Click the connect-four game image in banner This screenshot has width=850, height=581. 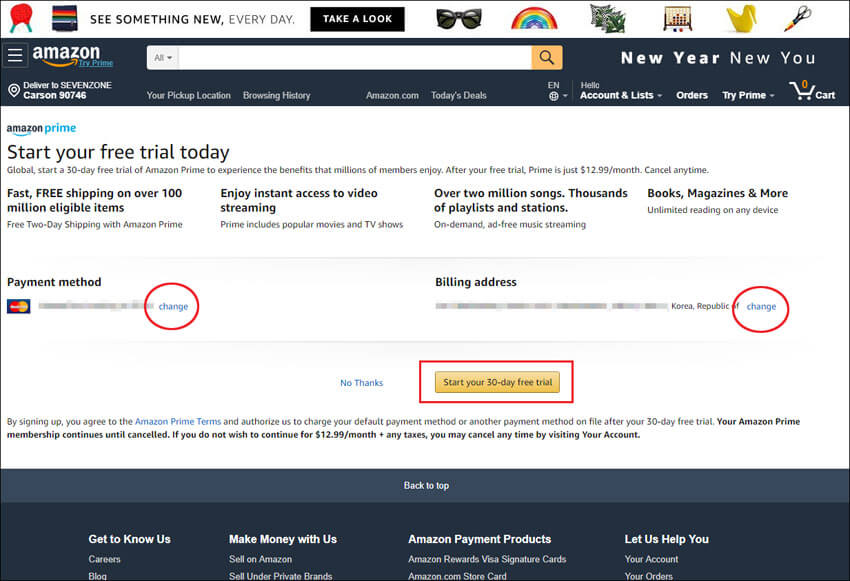[677, 19]
